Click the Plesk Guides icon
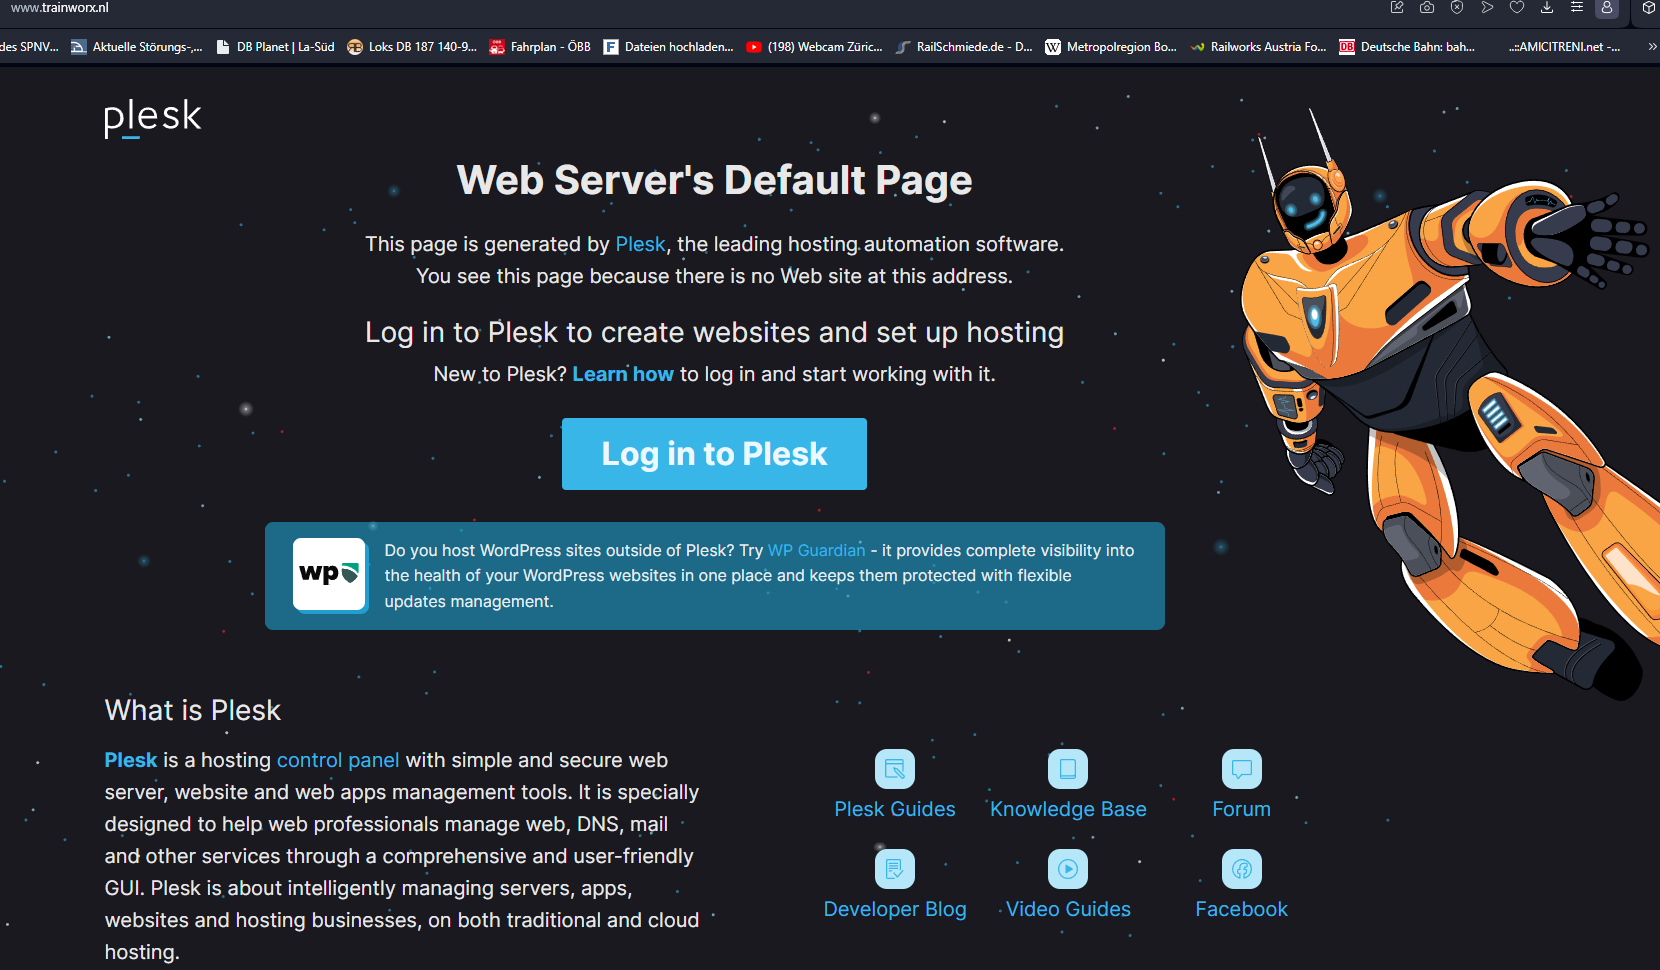The height and width of the screenshot is (970, 1660). 895,769
